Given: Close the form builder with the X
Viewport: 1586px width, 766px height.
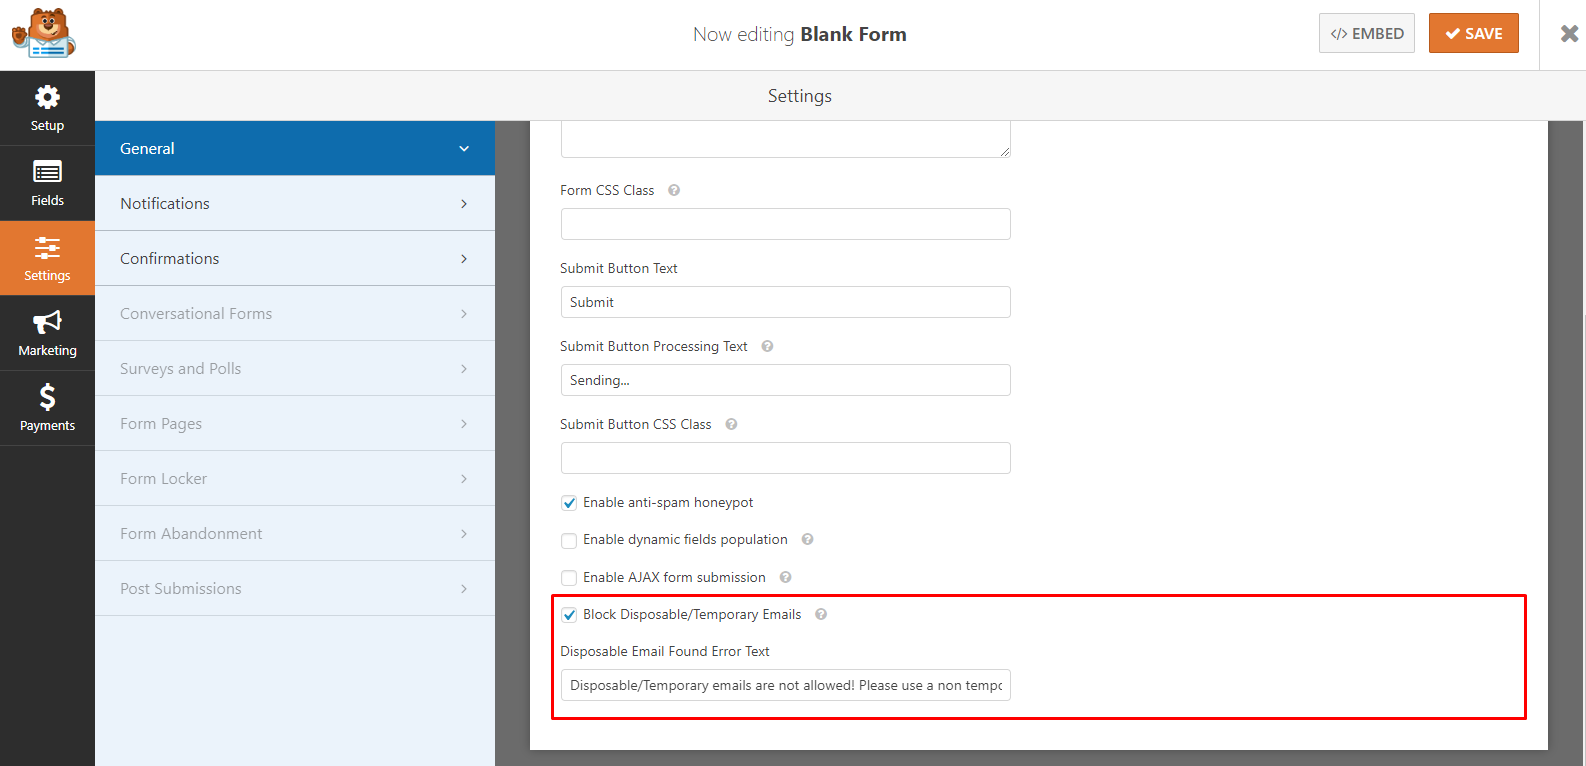Looking at the screenshot, I should click(1569, 34).
